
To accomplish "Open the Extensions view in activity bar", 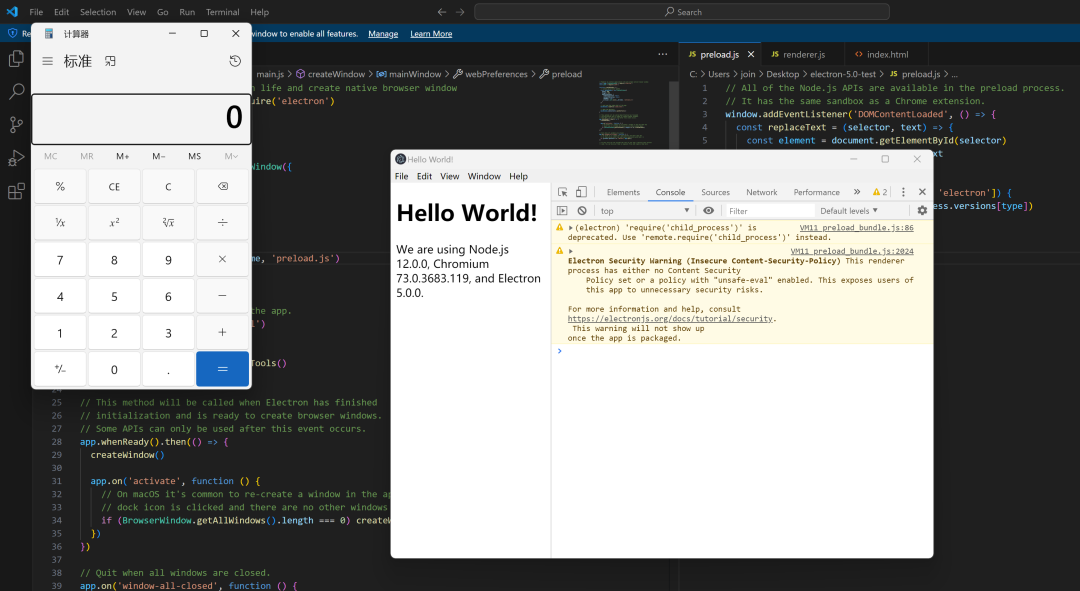I will point(16,192).
